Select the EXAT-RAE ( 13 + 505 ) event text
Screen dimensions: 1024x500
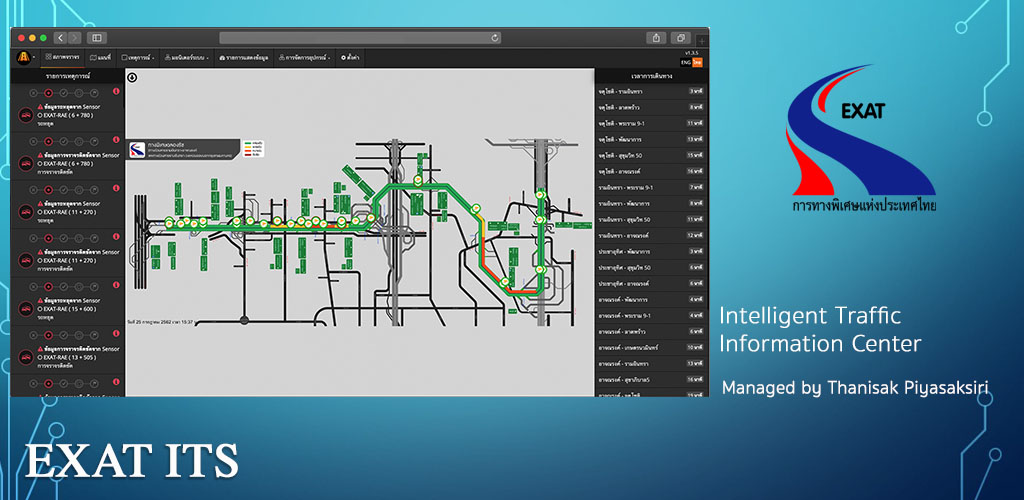coord(67,357)
